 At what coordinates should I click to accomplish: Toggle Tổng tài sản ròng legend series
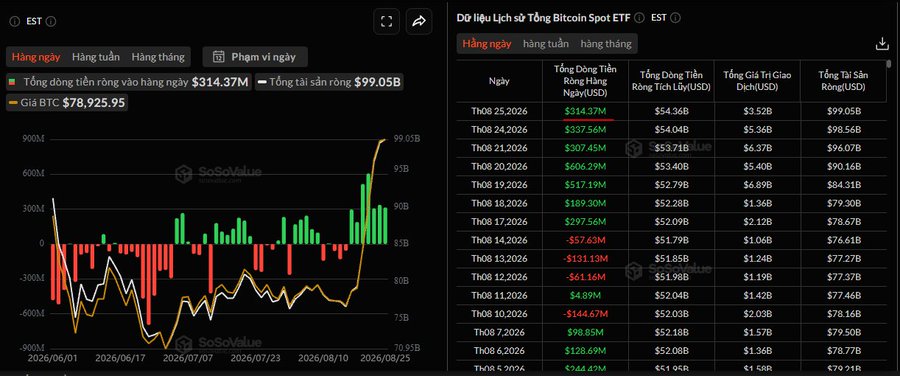329,82
